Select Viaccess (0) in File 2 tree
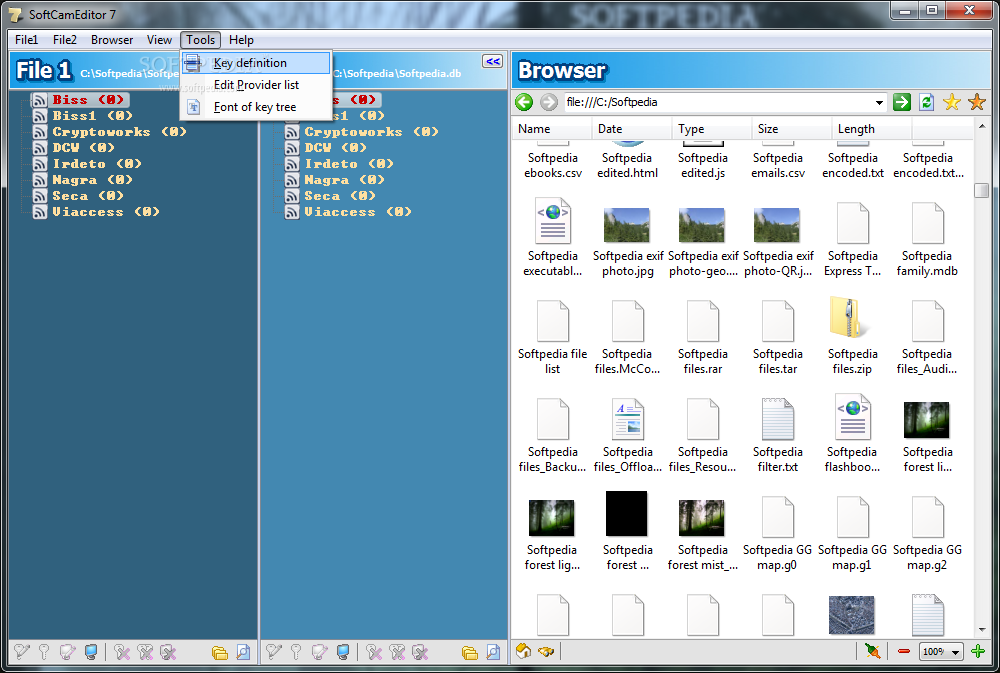1000x673 pixels. (358, 211)
